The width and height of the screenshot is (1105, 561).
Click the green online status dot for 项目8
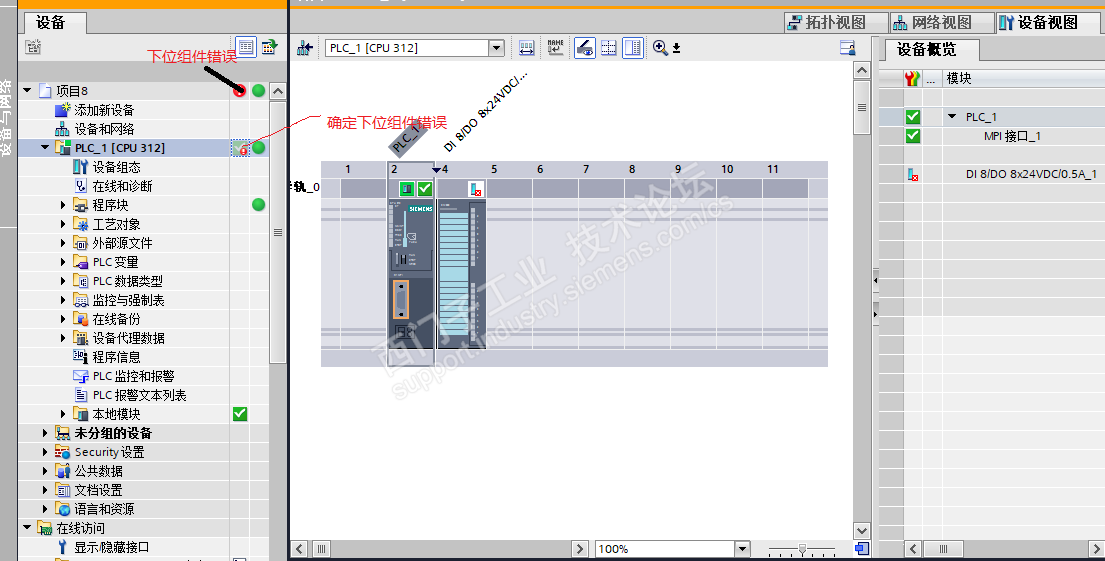(x=259, y=90)
